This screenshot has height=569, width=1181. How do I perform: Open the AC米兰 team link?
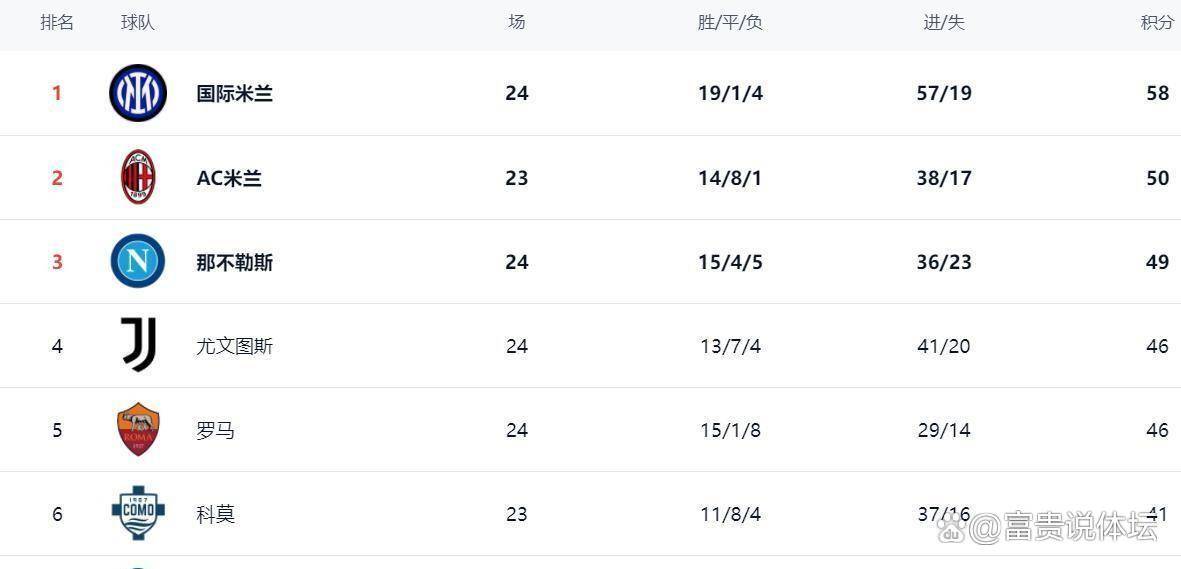(x=229, y=178)
